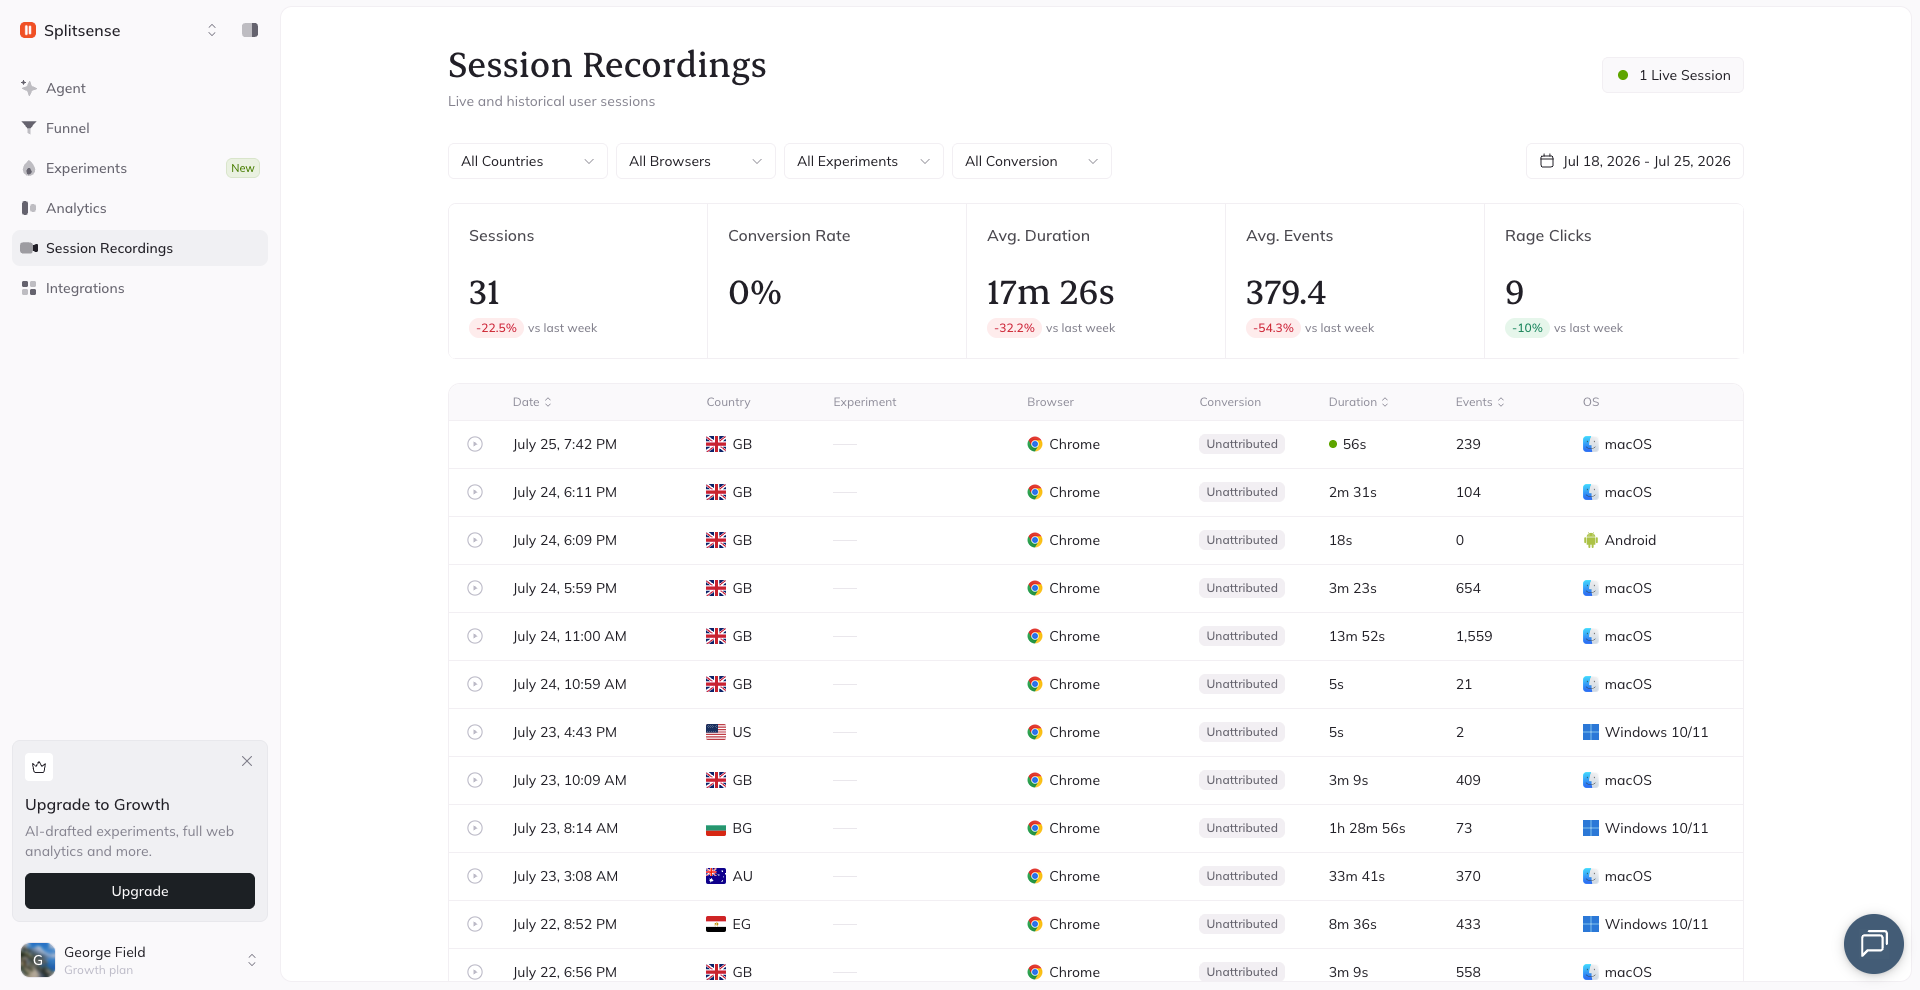
Task: Click George Field's avatar
Action: click(38, 960)
